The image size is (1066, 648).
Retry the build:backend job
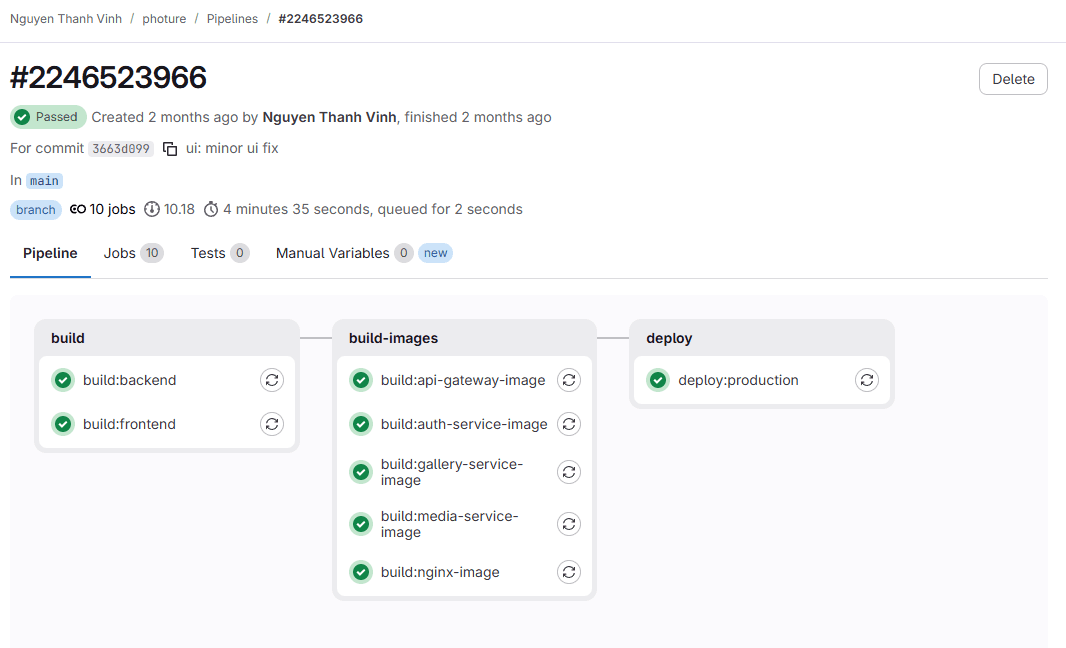point(272,380)
